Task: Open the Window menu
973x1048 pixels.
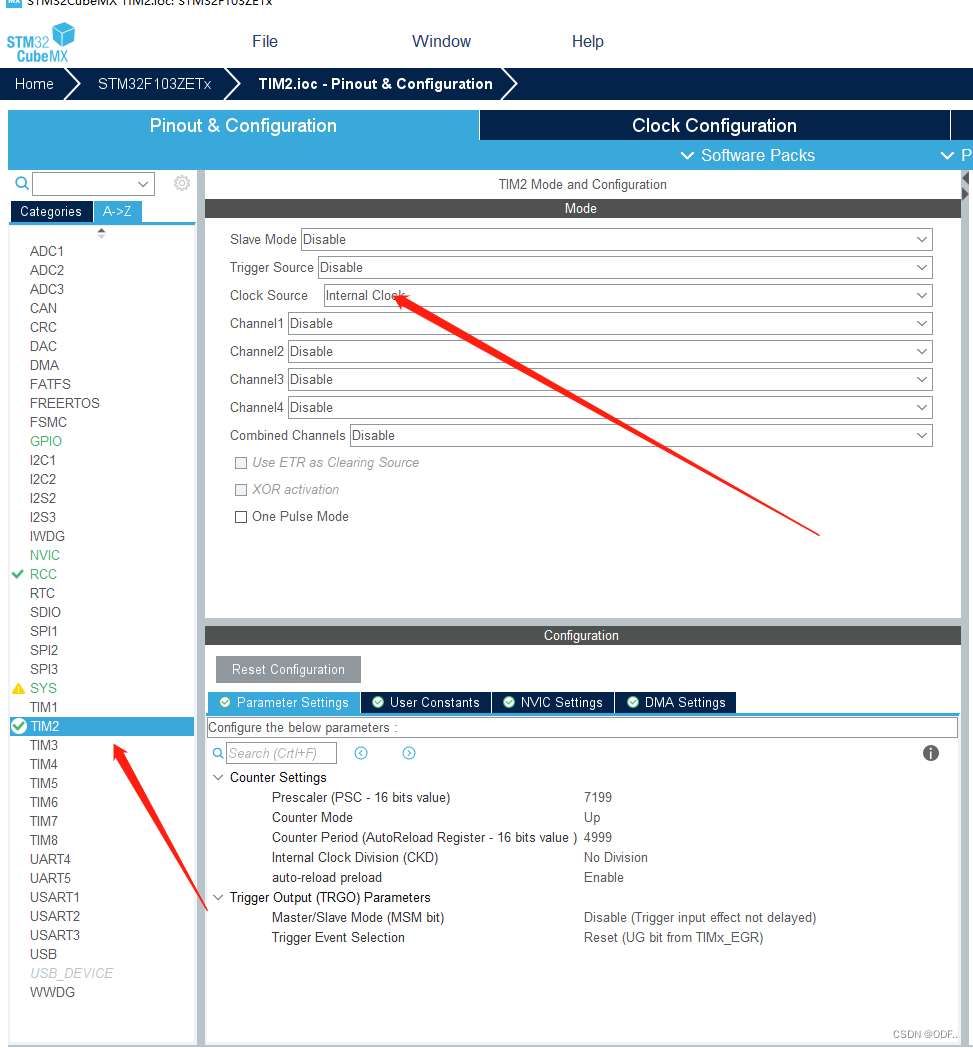Action: pyautogui.click(x=441, y=41)
